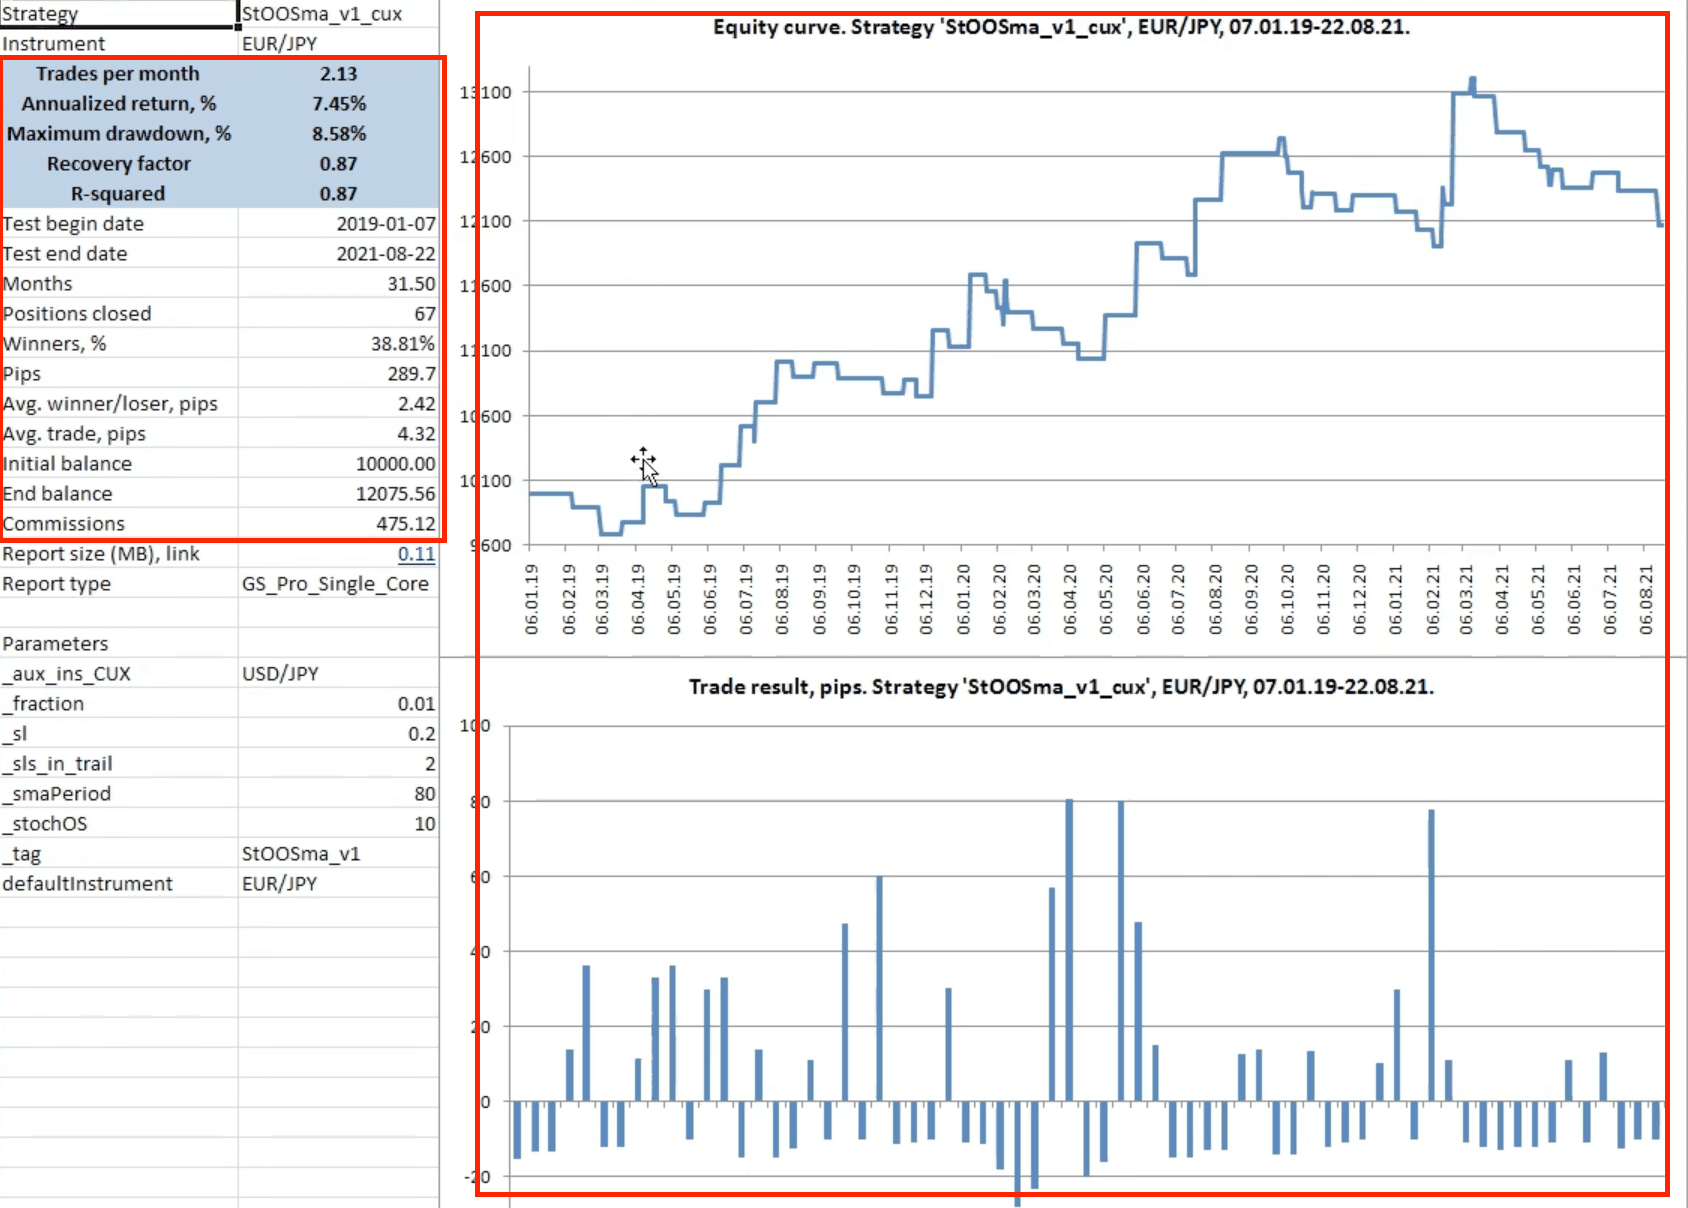Click Commissions value 475.12
Screen dimensions: 1688x1208
tap(406, 524)
